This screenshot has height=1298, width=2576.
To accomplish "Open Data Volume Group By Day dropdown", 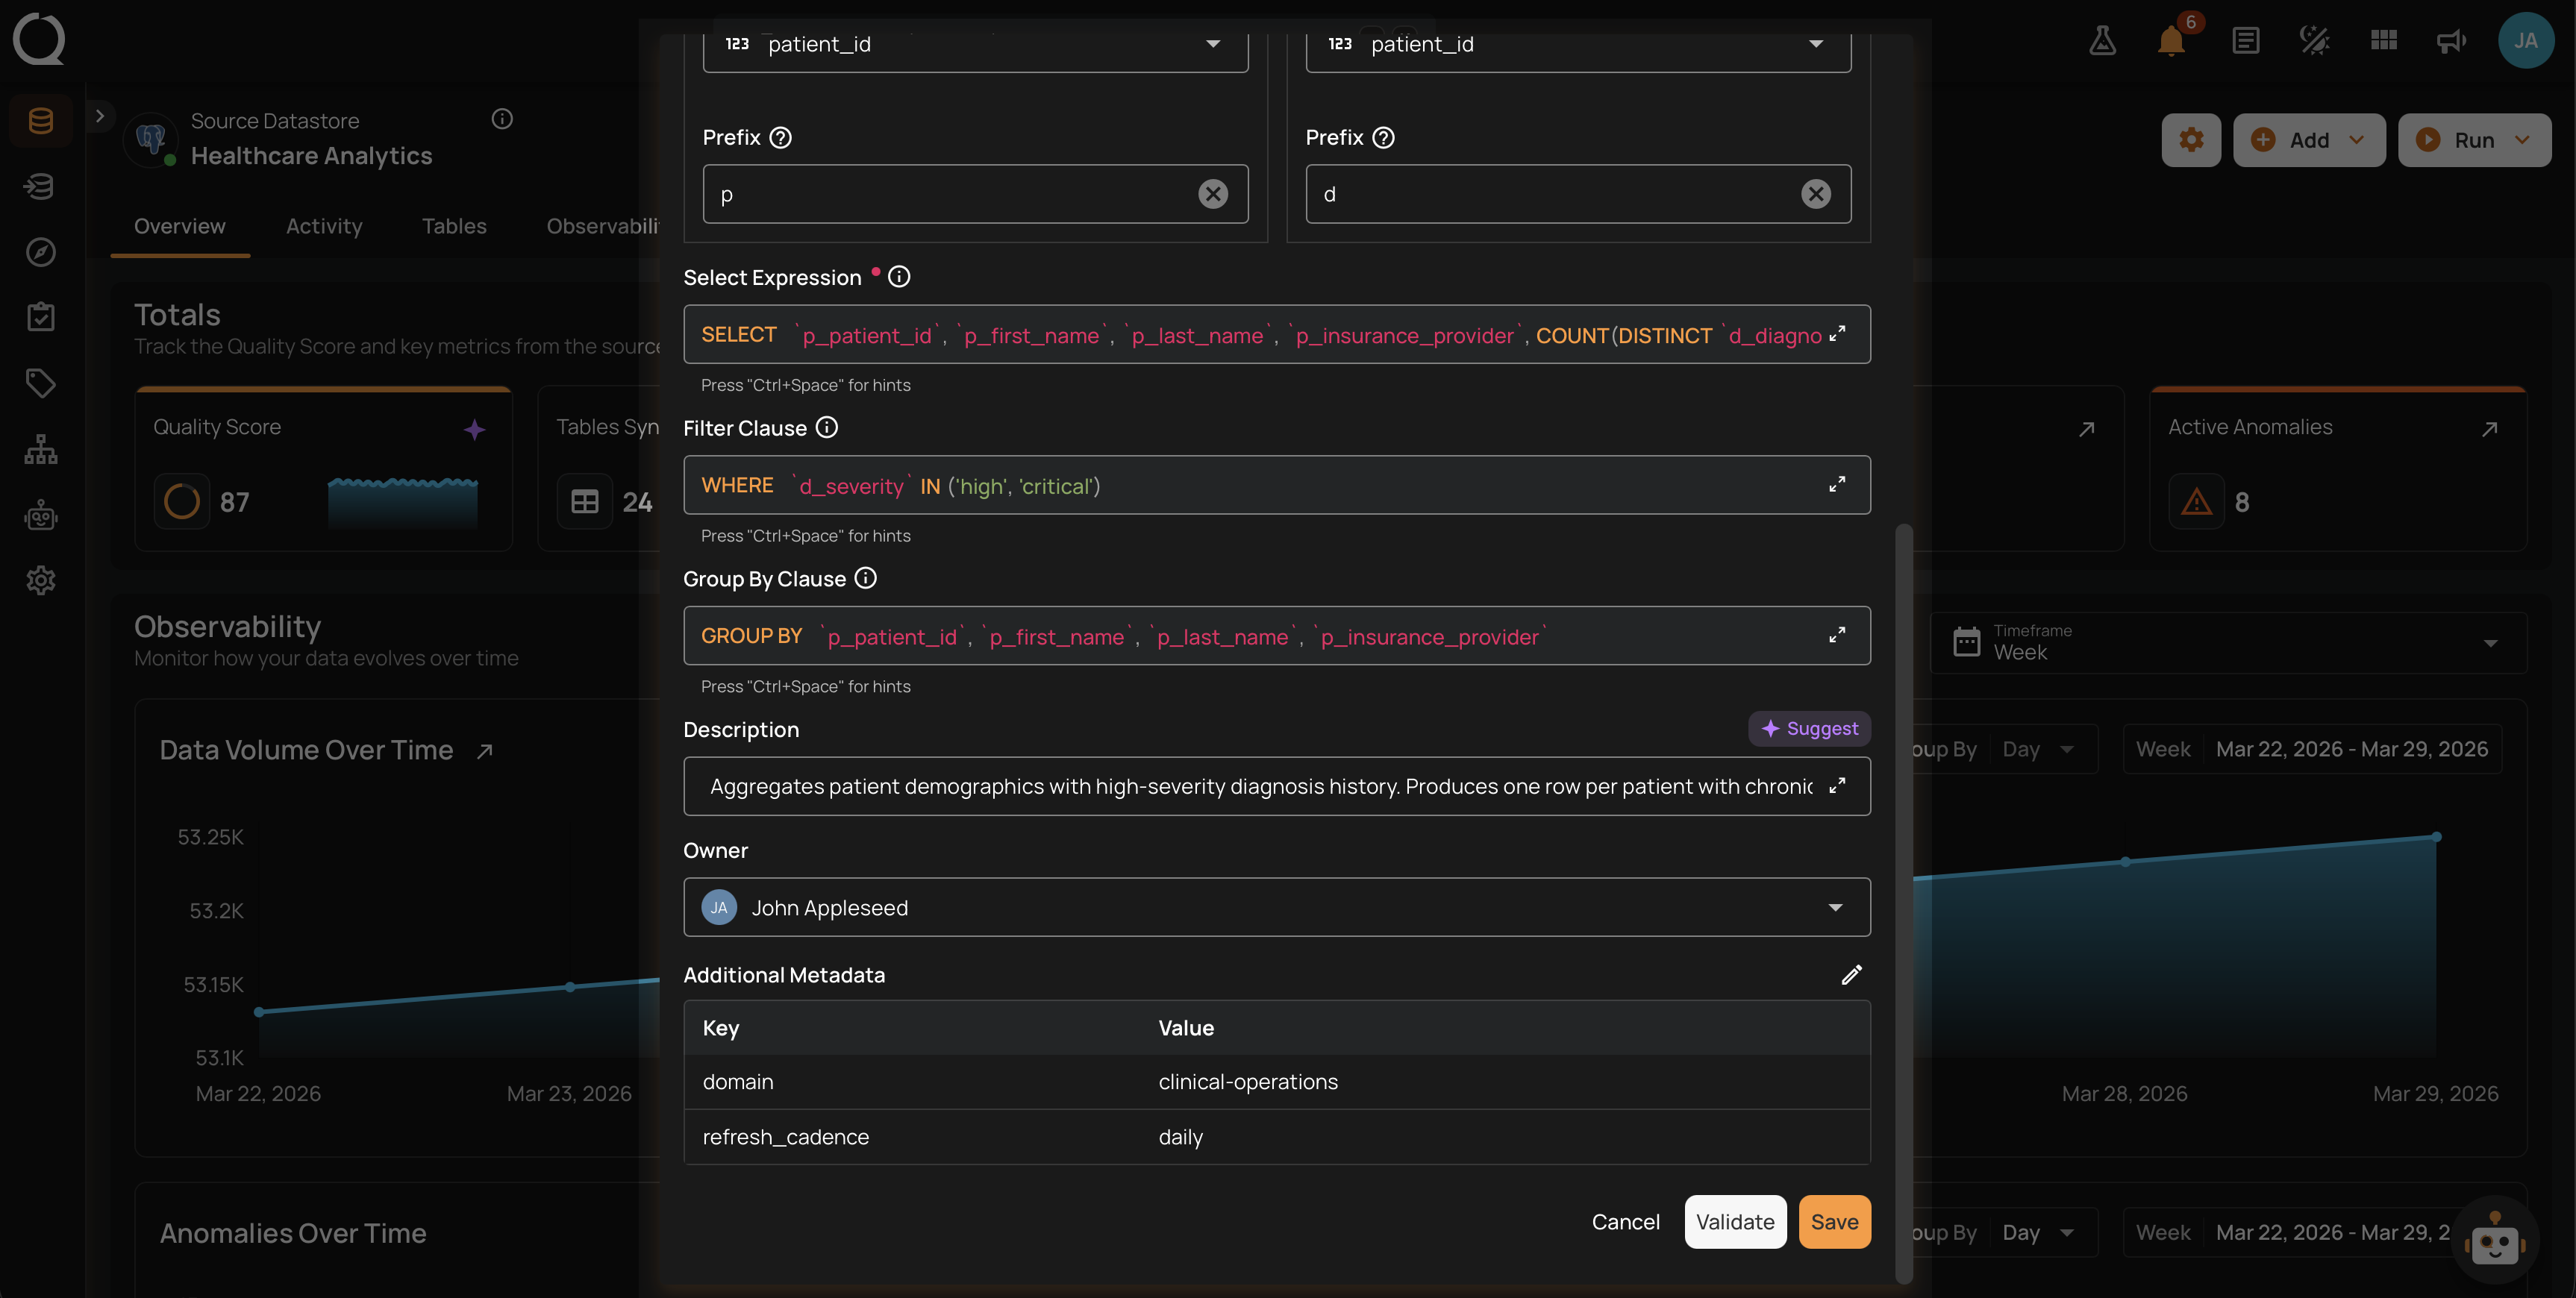I will tap(2038, 750).
